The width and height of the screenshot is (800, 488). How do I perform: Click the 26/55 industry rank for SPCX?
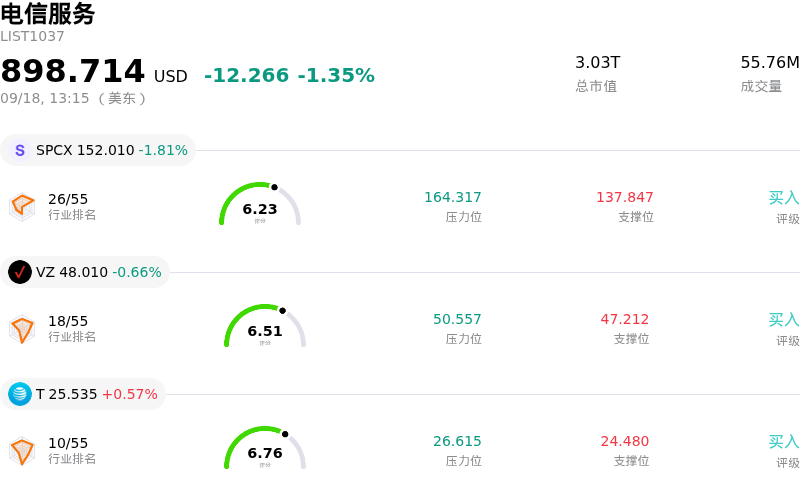[x=68, y=199]
